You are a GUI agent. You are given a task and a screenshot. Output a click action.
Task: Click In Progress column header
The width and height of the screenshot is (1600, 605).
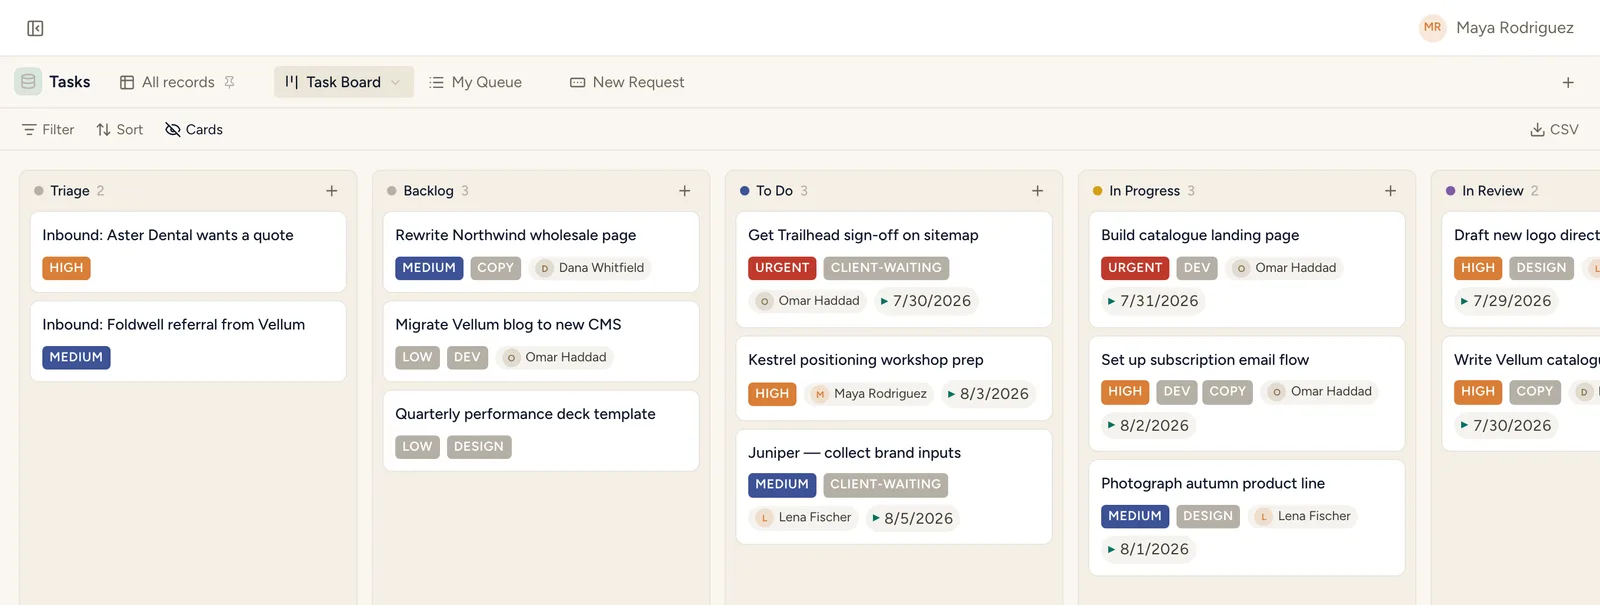coord(1144,191)
